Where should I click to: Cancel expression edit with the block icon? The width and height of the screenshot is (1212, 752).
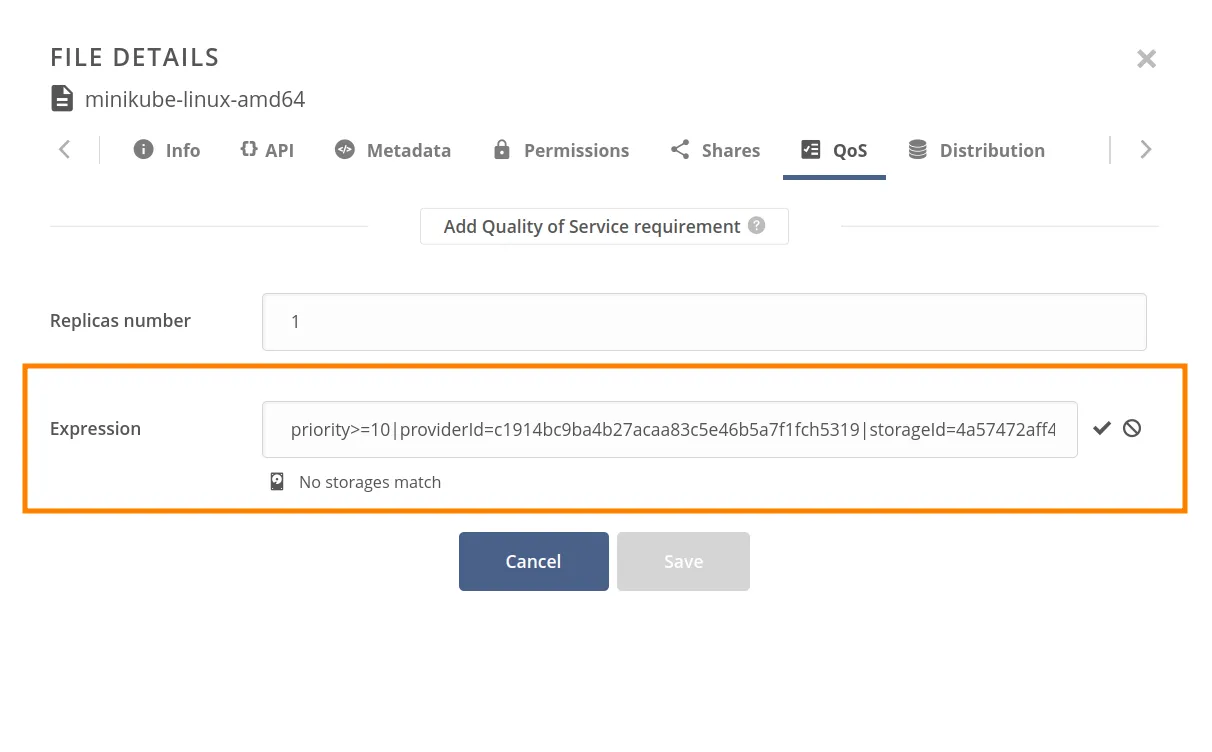tap(1131, 428)
